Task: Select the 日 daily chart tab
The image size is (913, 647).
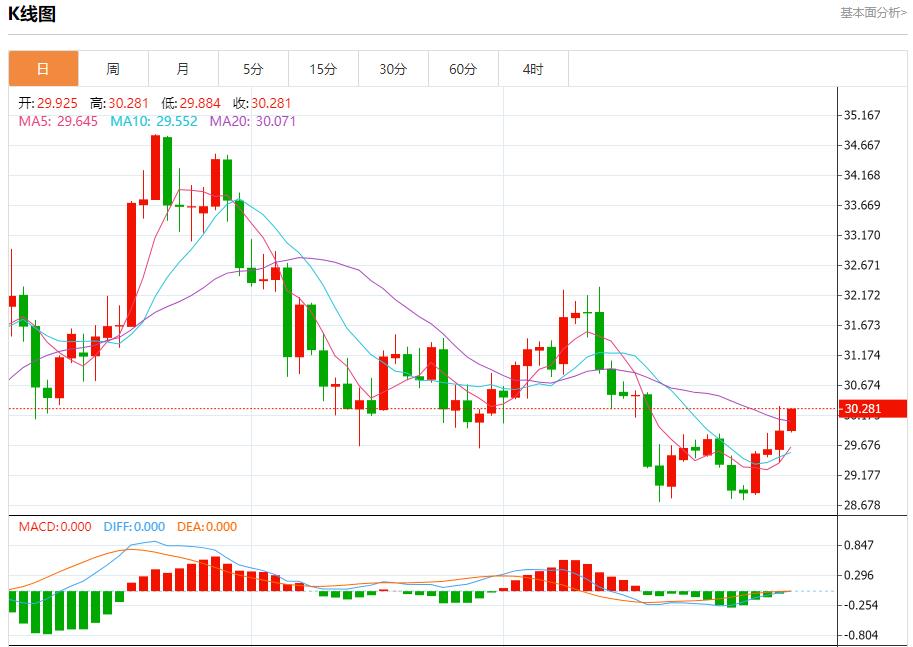Action: [43, 69]
